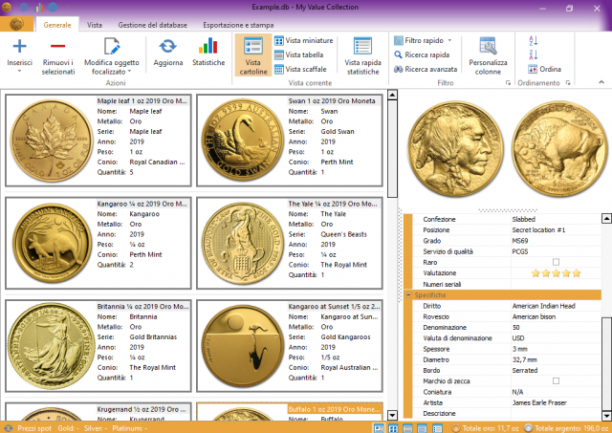Select The Yale ¼ oz 2019 card

coord(289,243)
